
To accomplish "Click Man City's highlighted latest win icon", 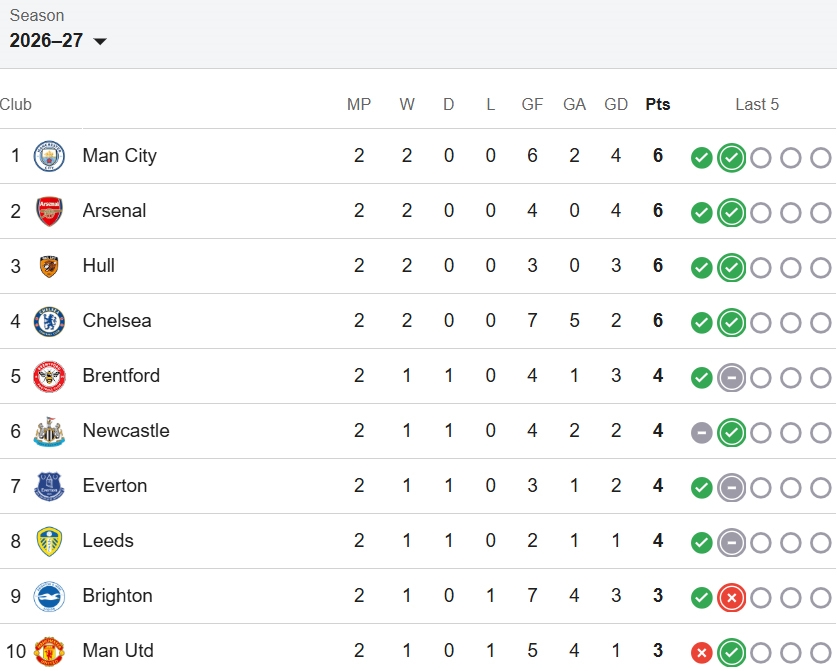I will pyautogui.click(x=731, y=157).
